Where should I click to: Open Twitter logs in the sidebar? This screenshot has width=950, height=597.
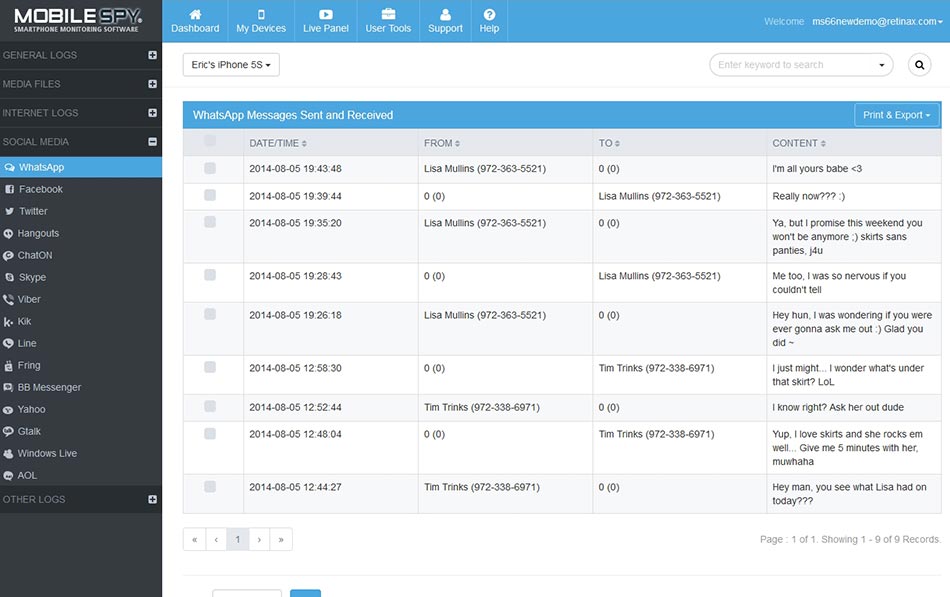pyautogui.click(x=33, y=211)
